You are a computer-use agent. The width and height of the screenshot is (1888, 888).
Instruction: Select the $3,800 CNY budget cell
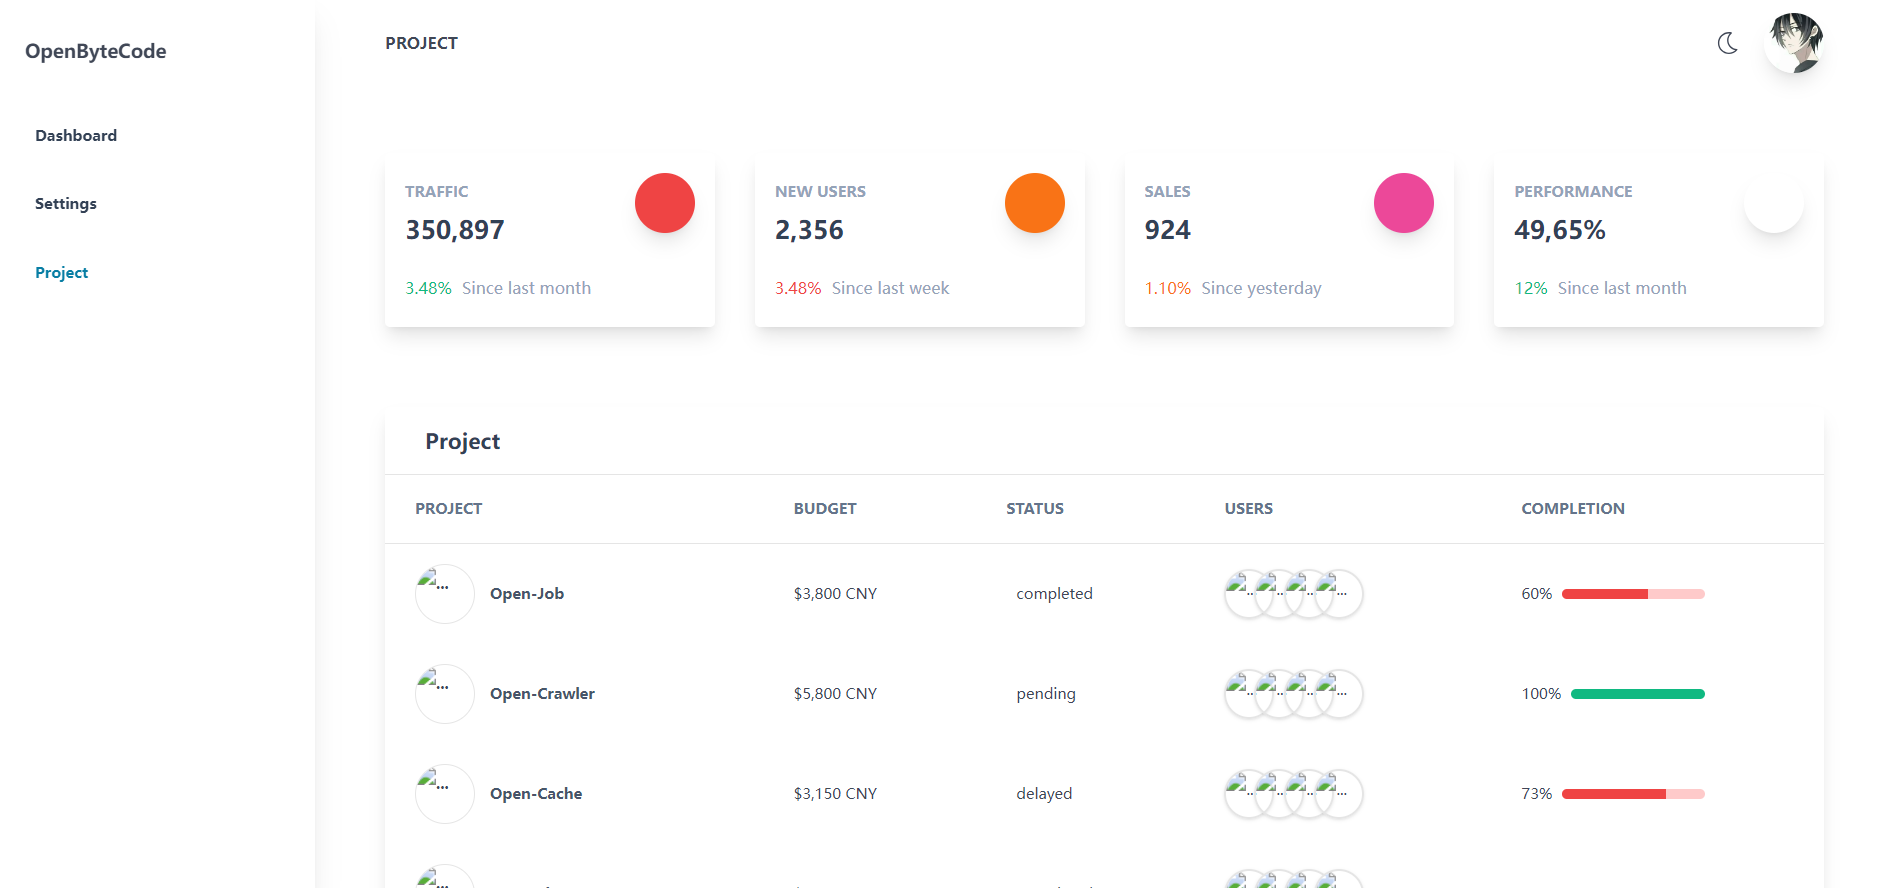pyautogui.click(x=835, y=594)
